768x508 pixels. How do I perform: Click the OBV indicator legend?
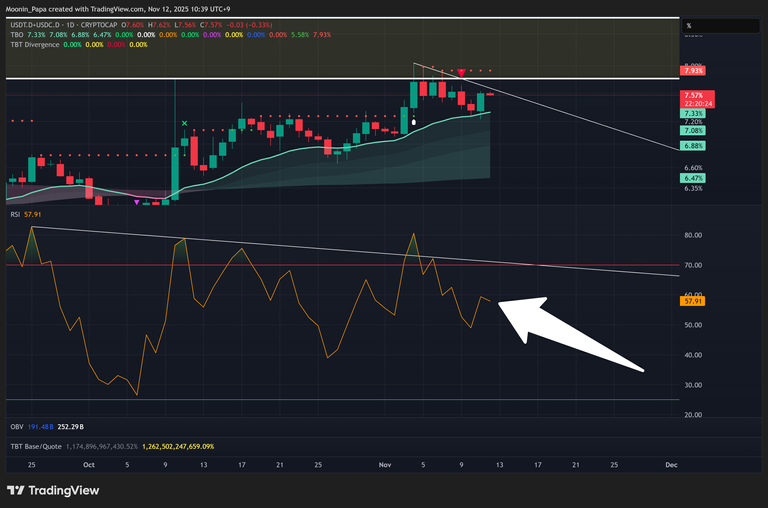coord(17,427)
